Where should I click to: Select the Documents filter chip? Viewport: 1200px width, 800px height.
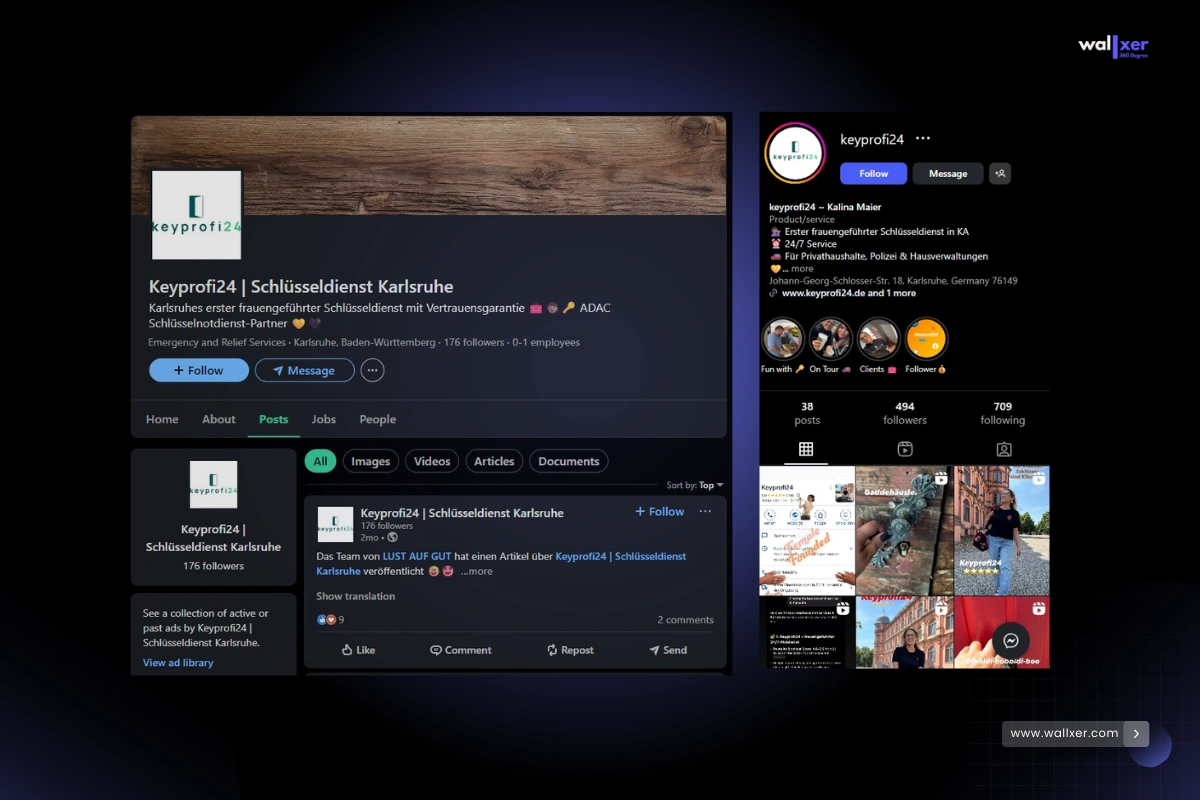(x=568, y=461)
